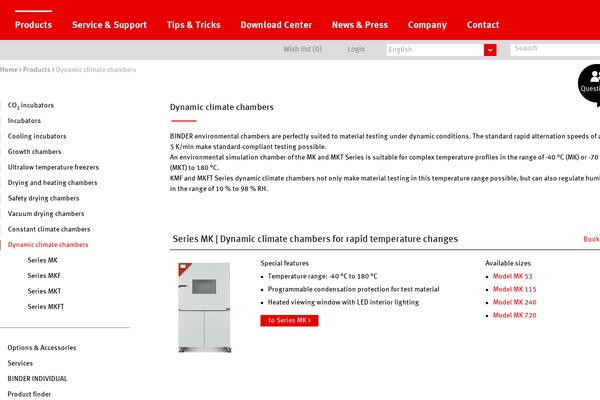This screenshot has width=600, height=400.
Task: Open Constant climate chambers category
Action: (x=49, y=229)
